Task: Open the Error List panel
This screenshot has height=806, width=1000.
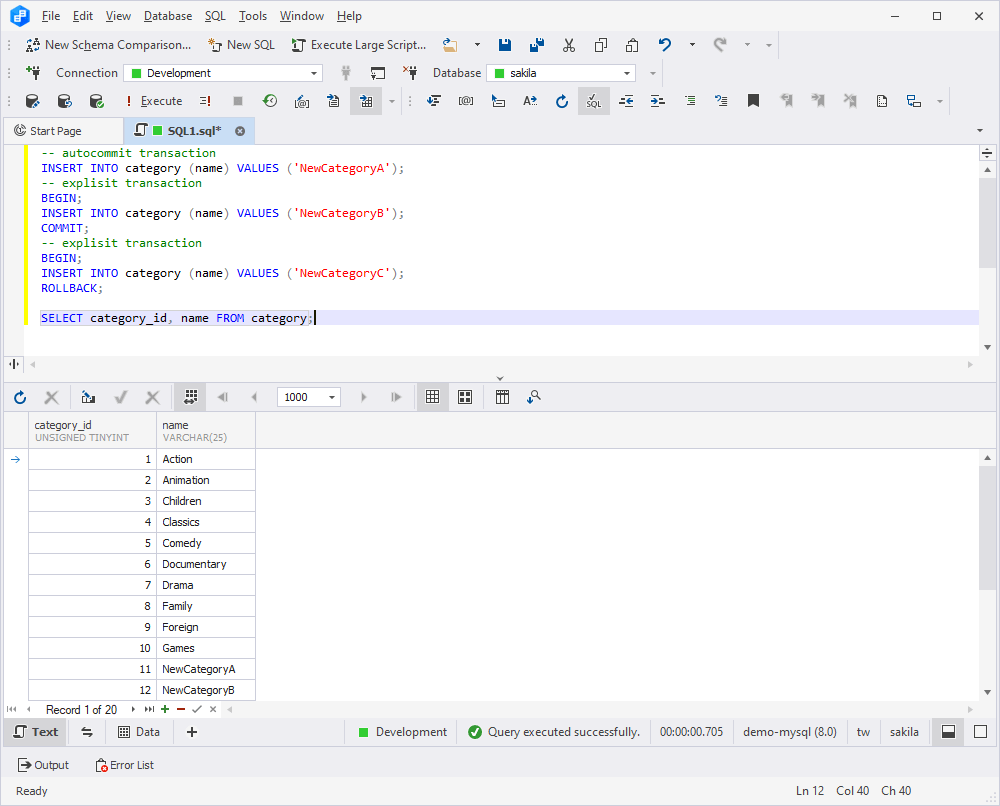Action: tap(124, 765)
